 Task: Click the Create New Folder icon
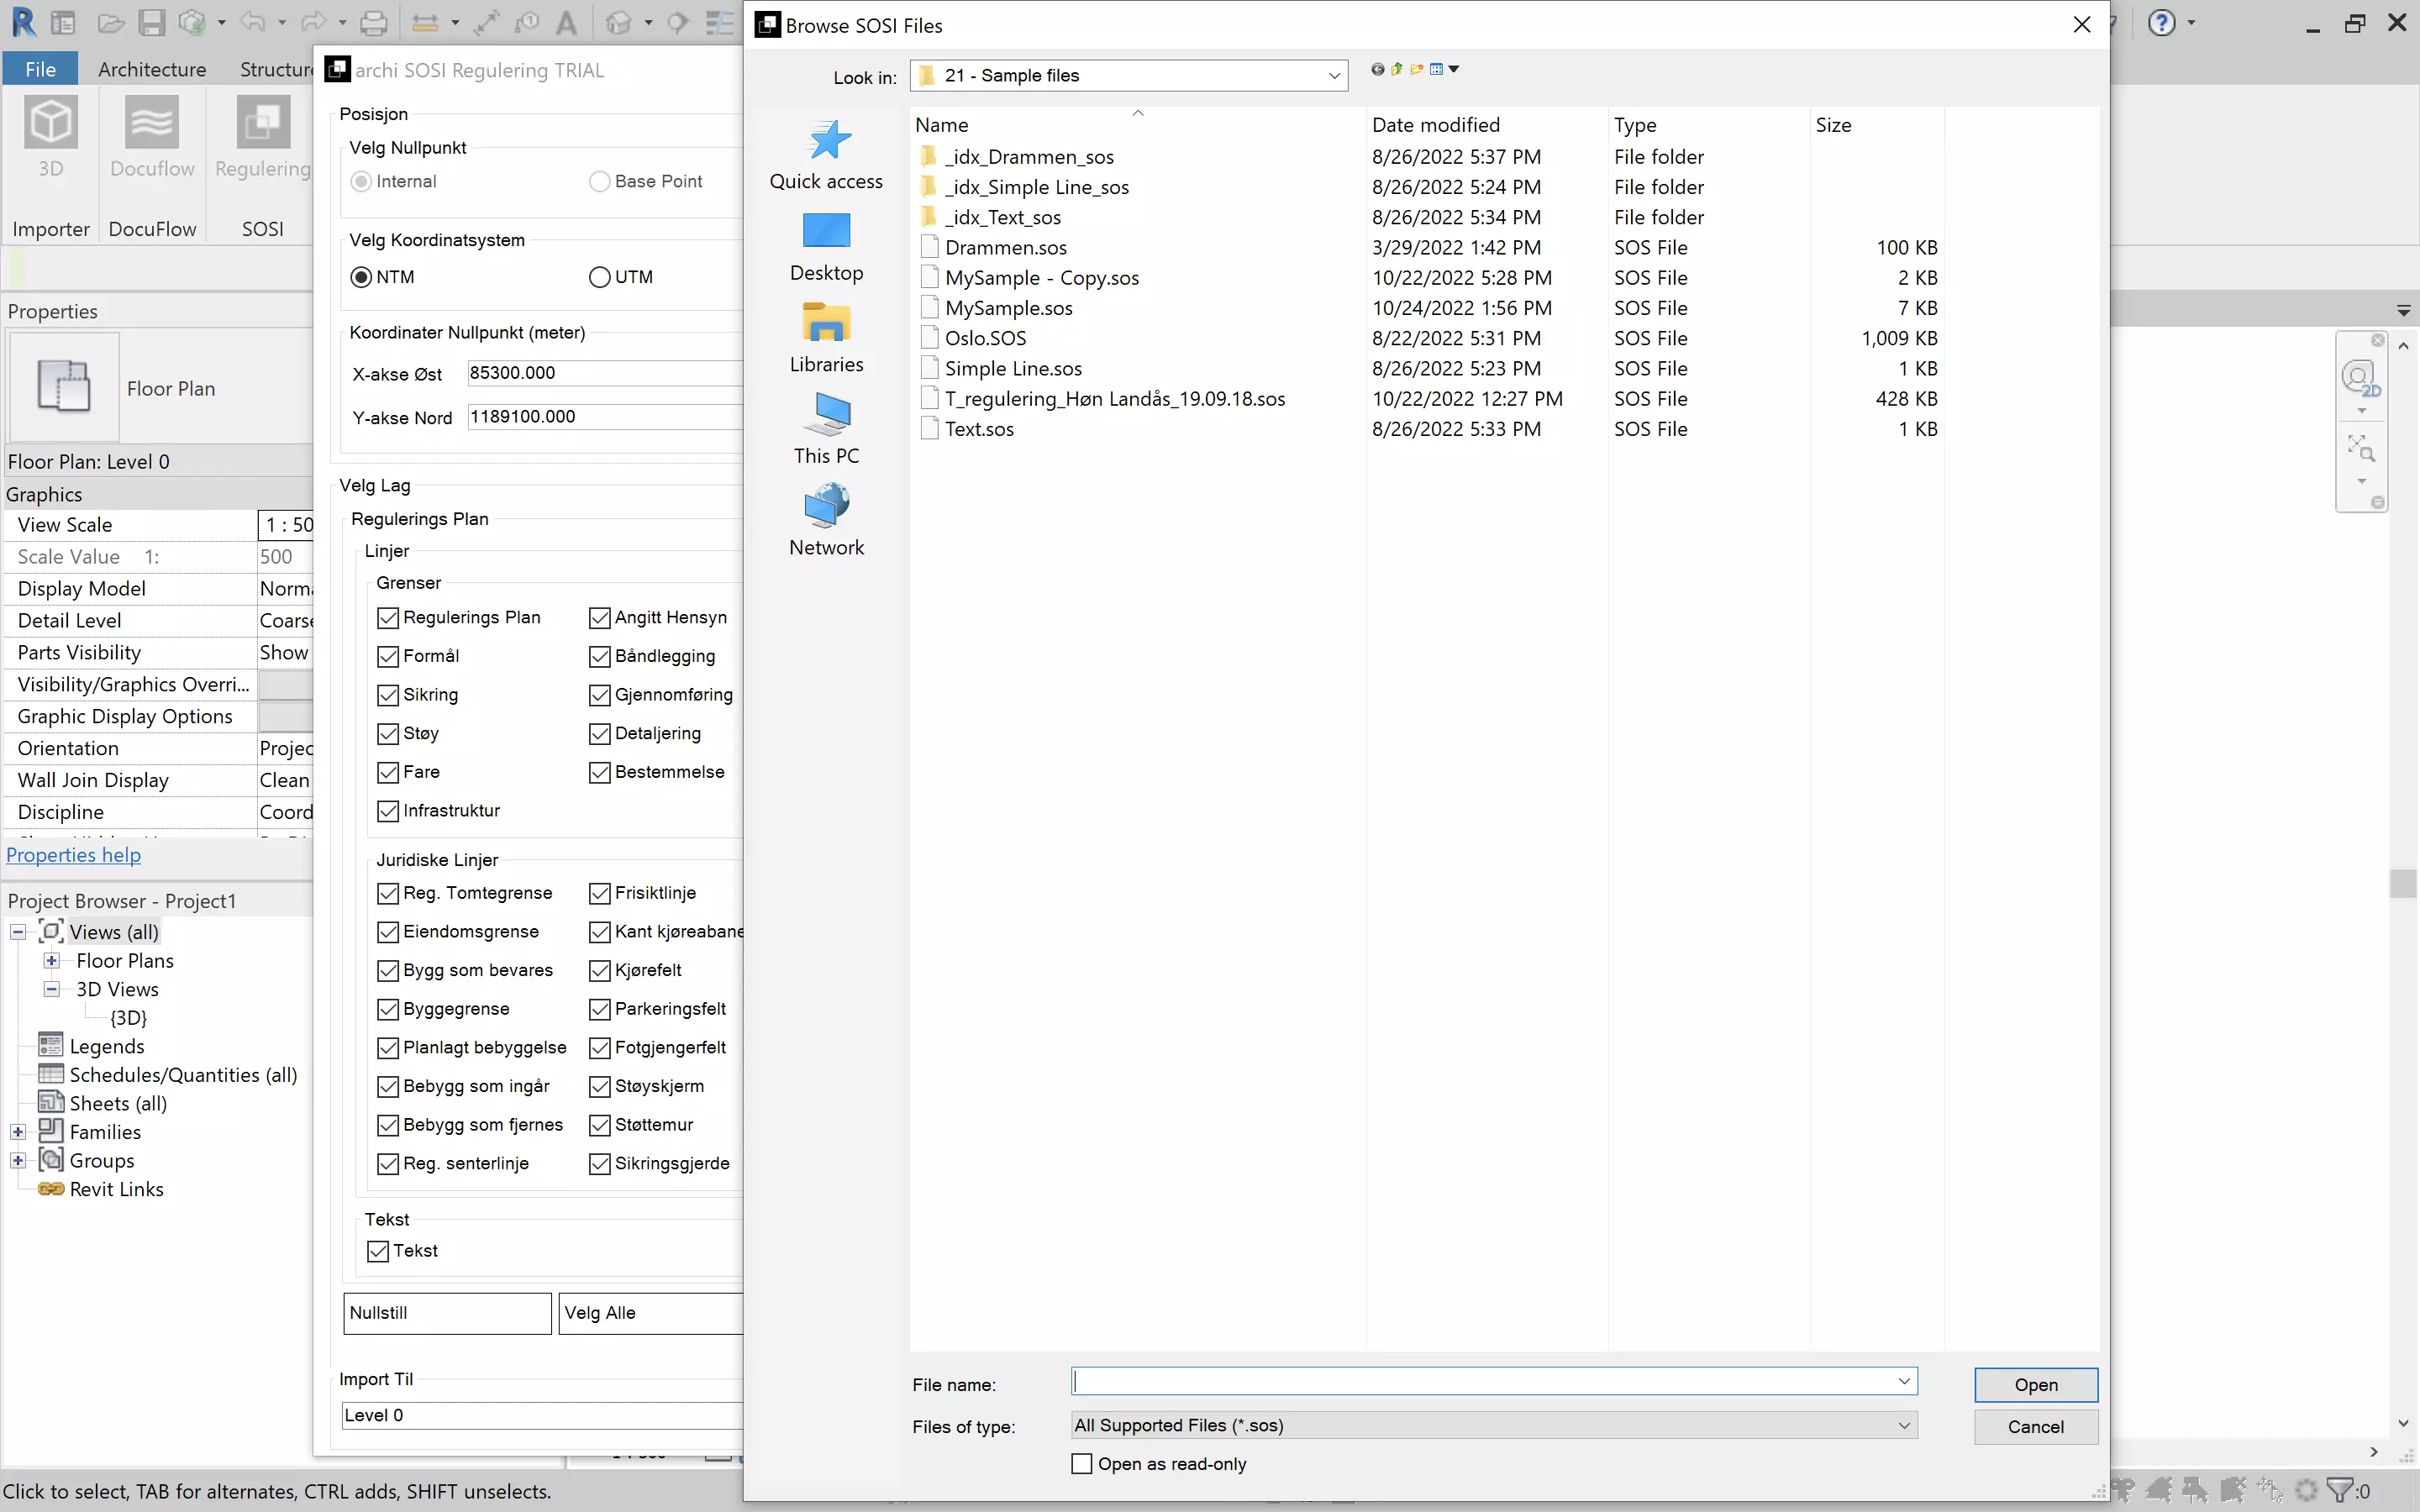point(1416,69)
